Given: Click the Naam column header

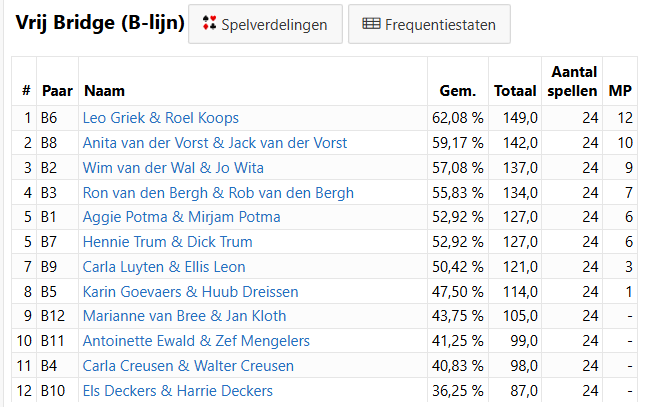Looking at the screenshot, I should tap(104, 91).
